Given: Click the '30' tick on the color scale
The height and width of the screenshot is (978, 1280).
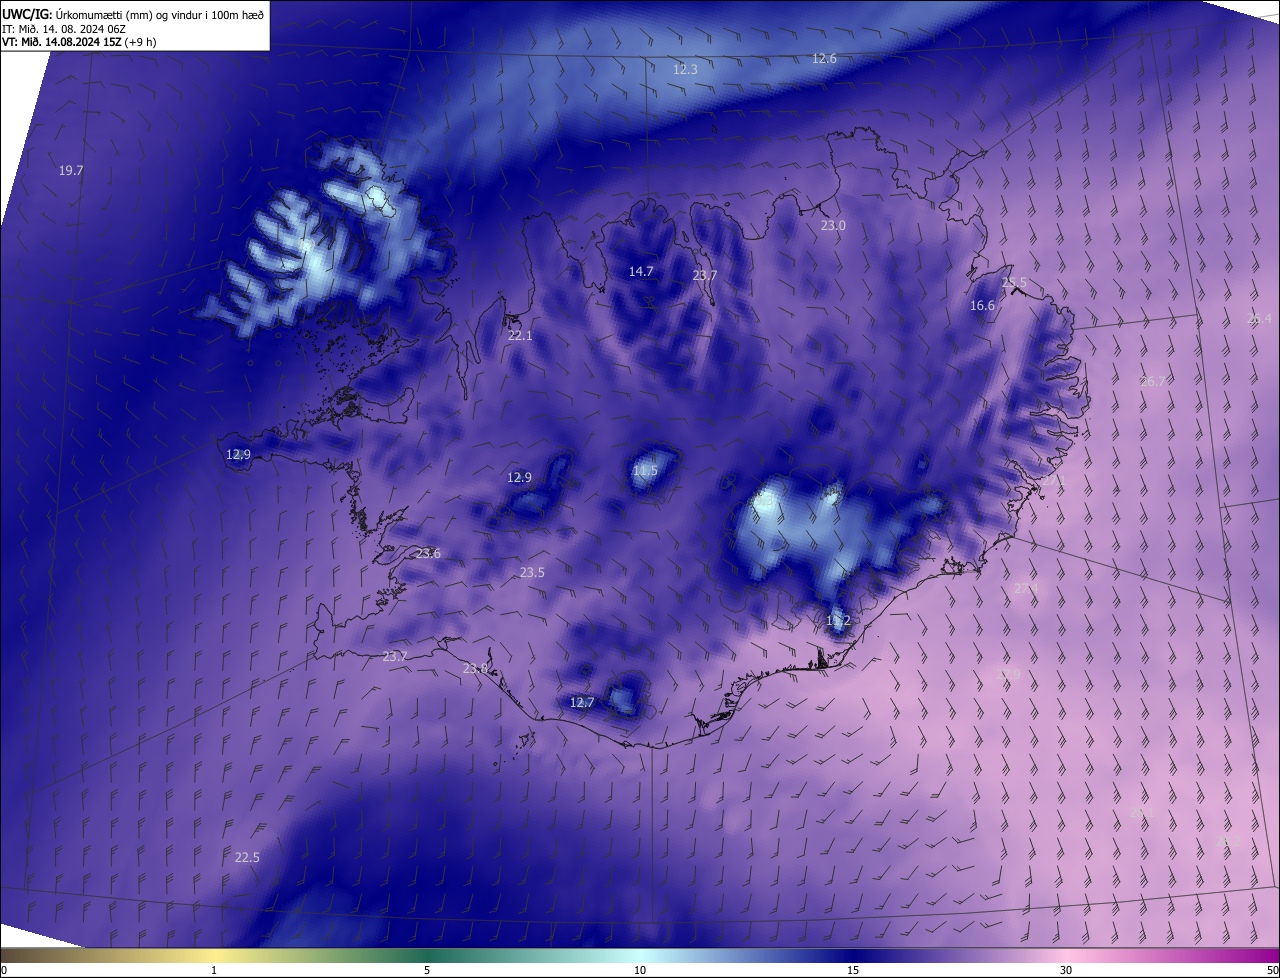Looking at the screenshot, I should point(1066,970).
